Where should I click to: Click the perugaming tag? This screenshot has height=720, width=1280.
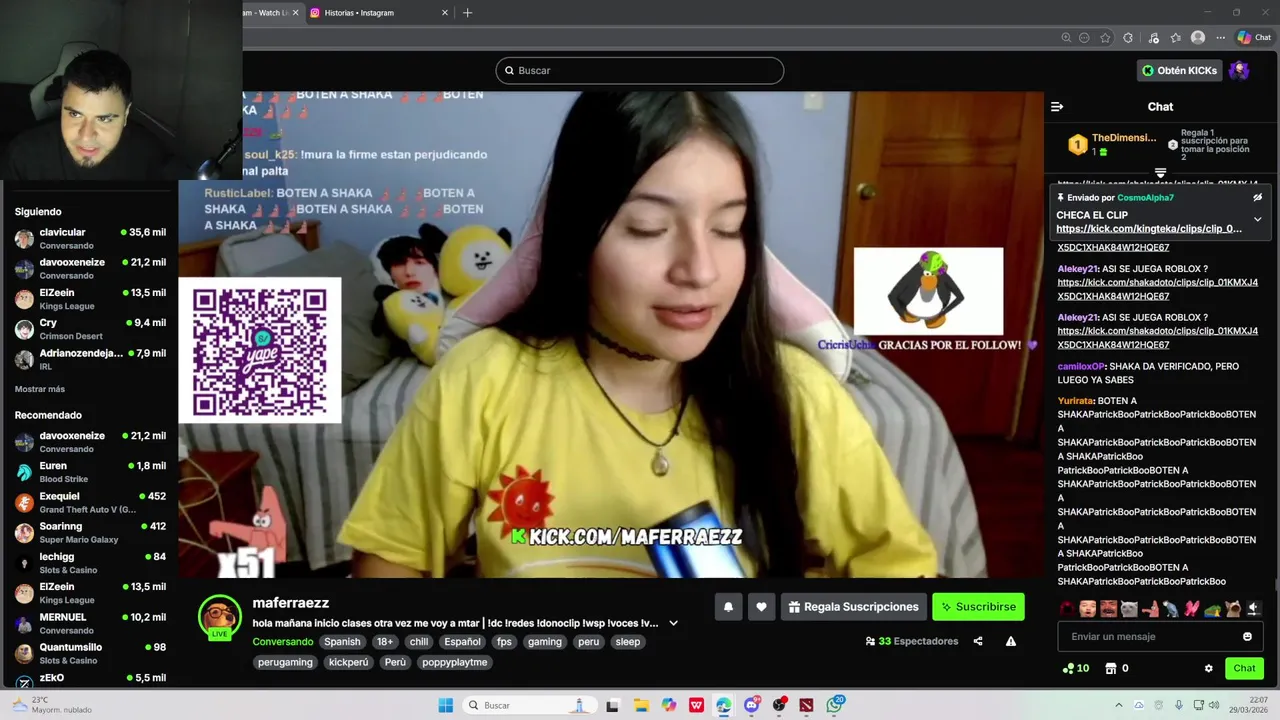click(x=285, y=662)
